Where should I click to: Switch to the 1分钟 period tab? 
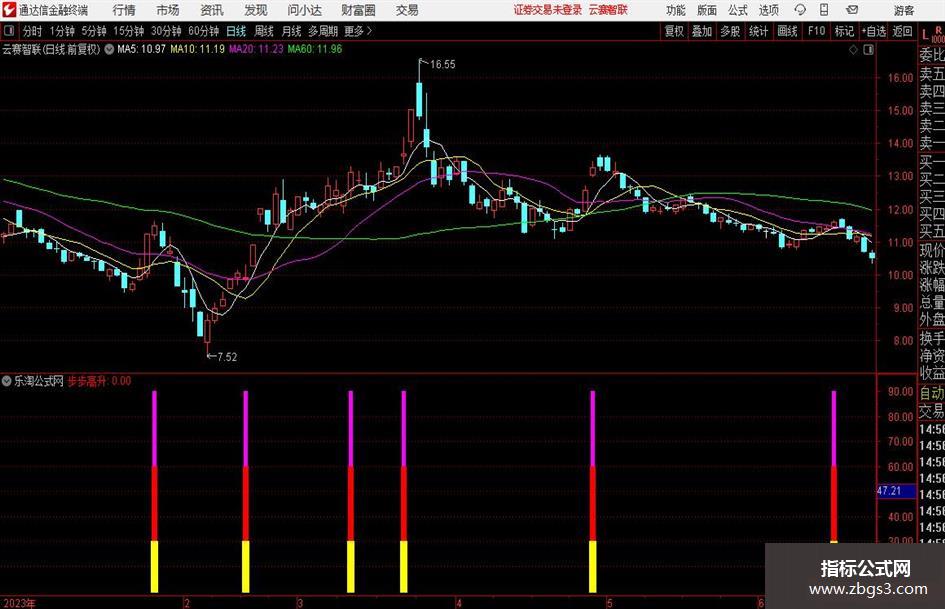click(x=62, y=31)
